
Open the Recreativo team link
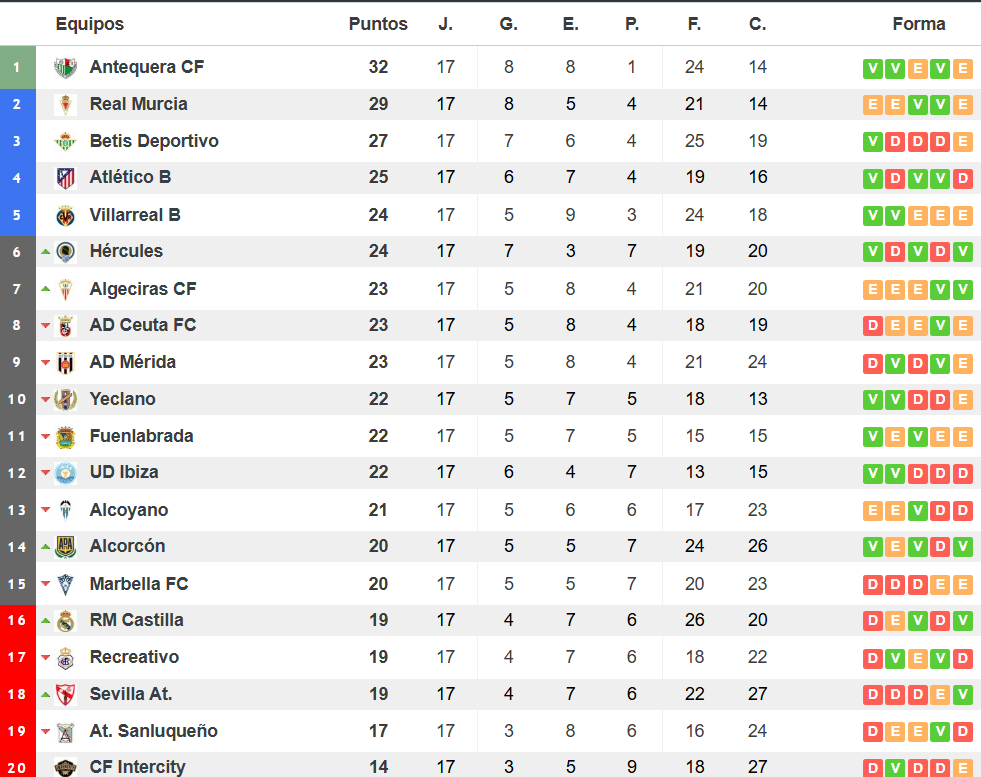coord(134,657)
